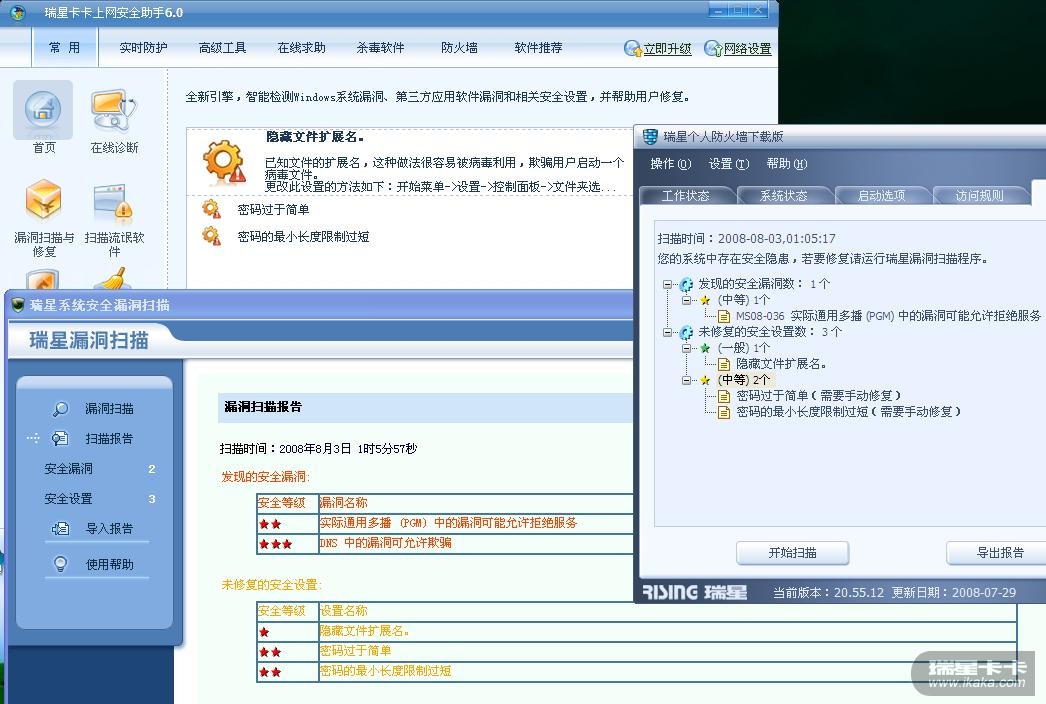Select 安全设置 in scan sidebar

(68, 498)
